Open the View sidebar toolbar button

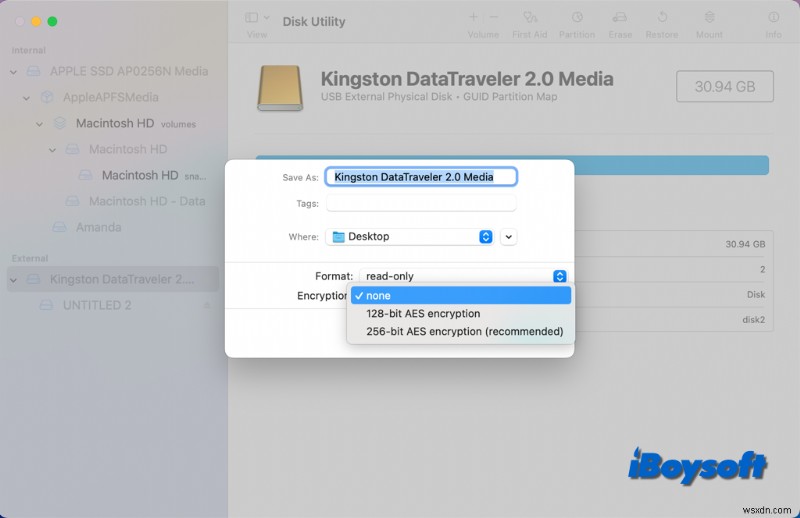(251, 18)
